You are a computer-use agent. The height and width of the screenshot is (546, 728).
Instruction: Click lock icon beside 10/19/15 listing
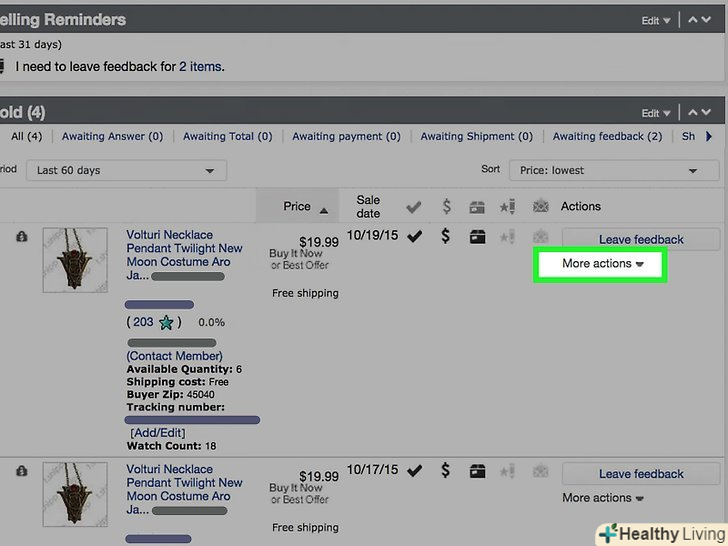(21, 237)
